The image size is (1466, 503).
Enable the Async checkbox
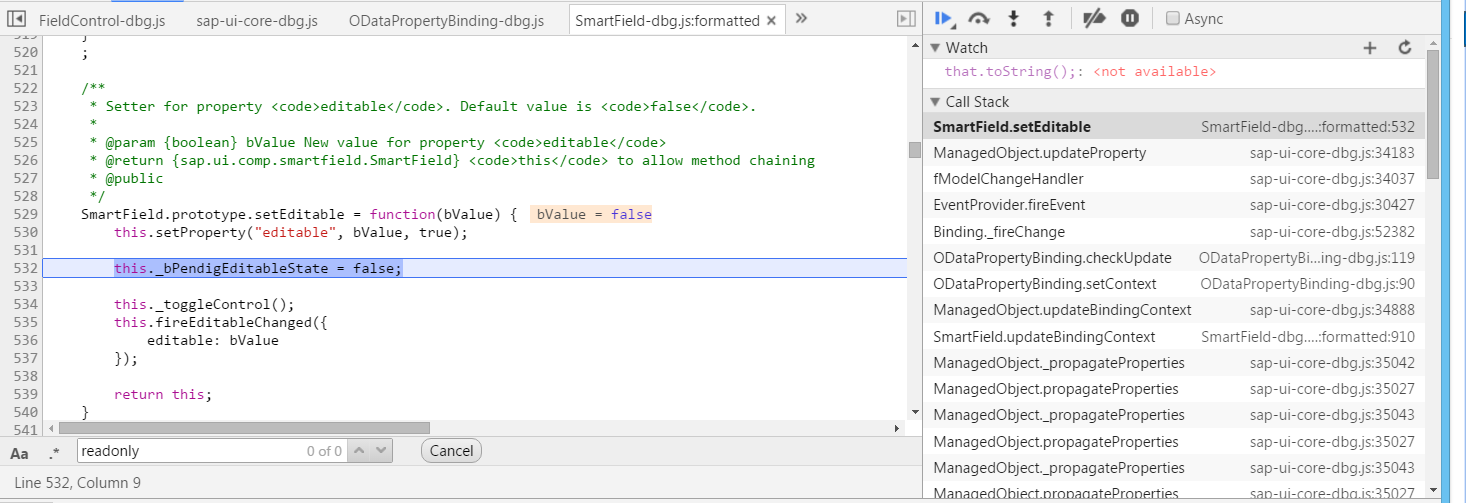point(1174,19)
